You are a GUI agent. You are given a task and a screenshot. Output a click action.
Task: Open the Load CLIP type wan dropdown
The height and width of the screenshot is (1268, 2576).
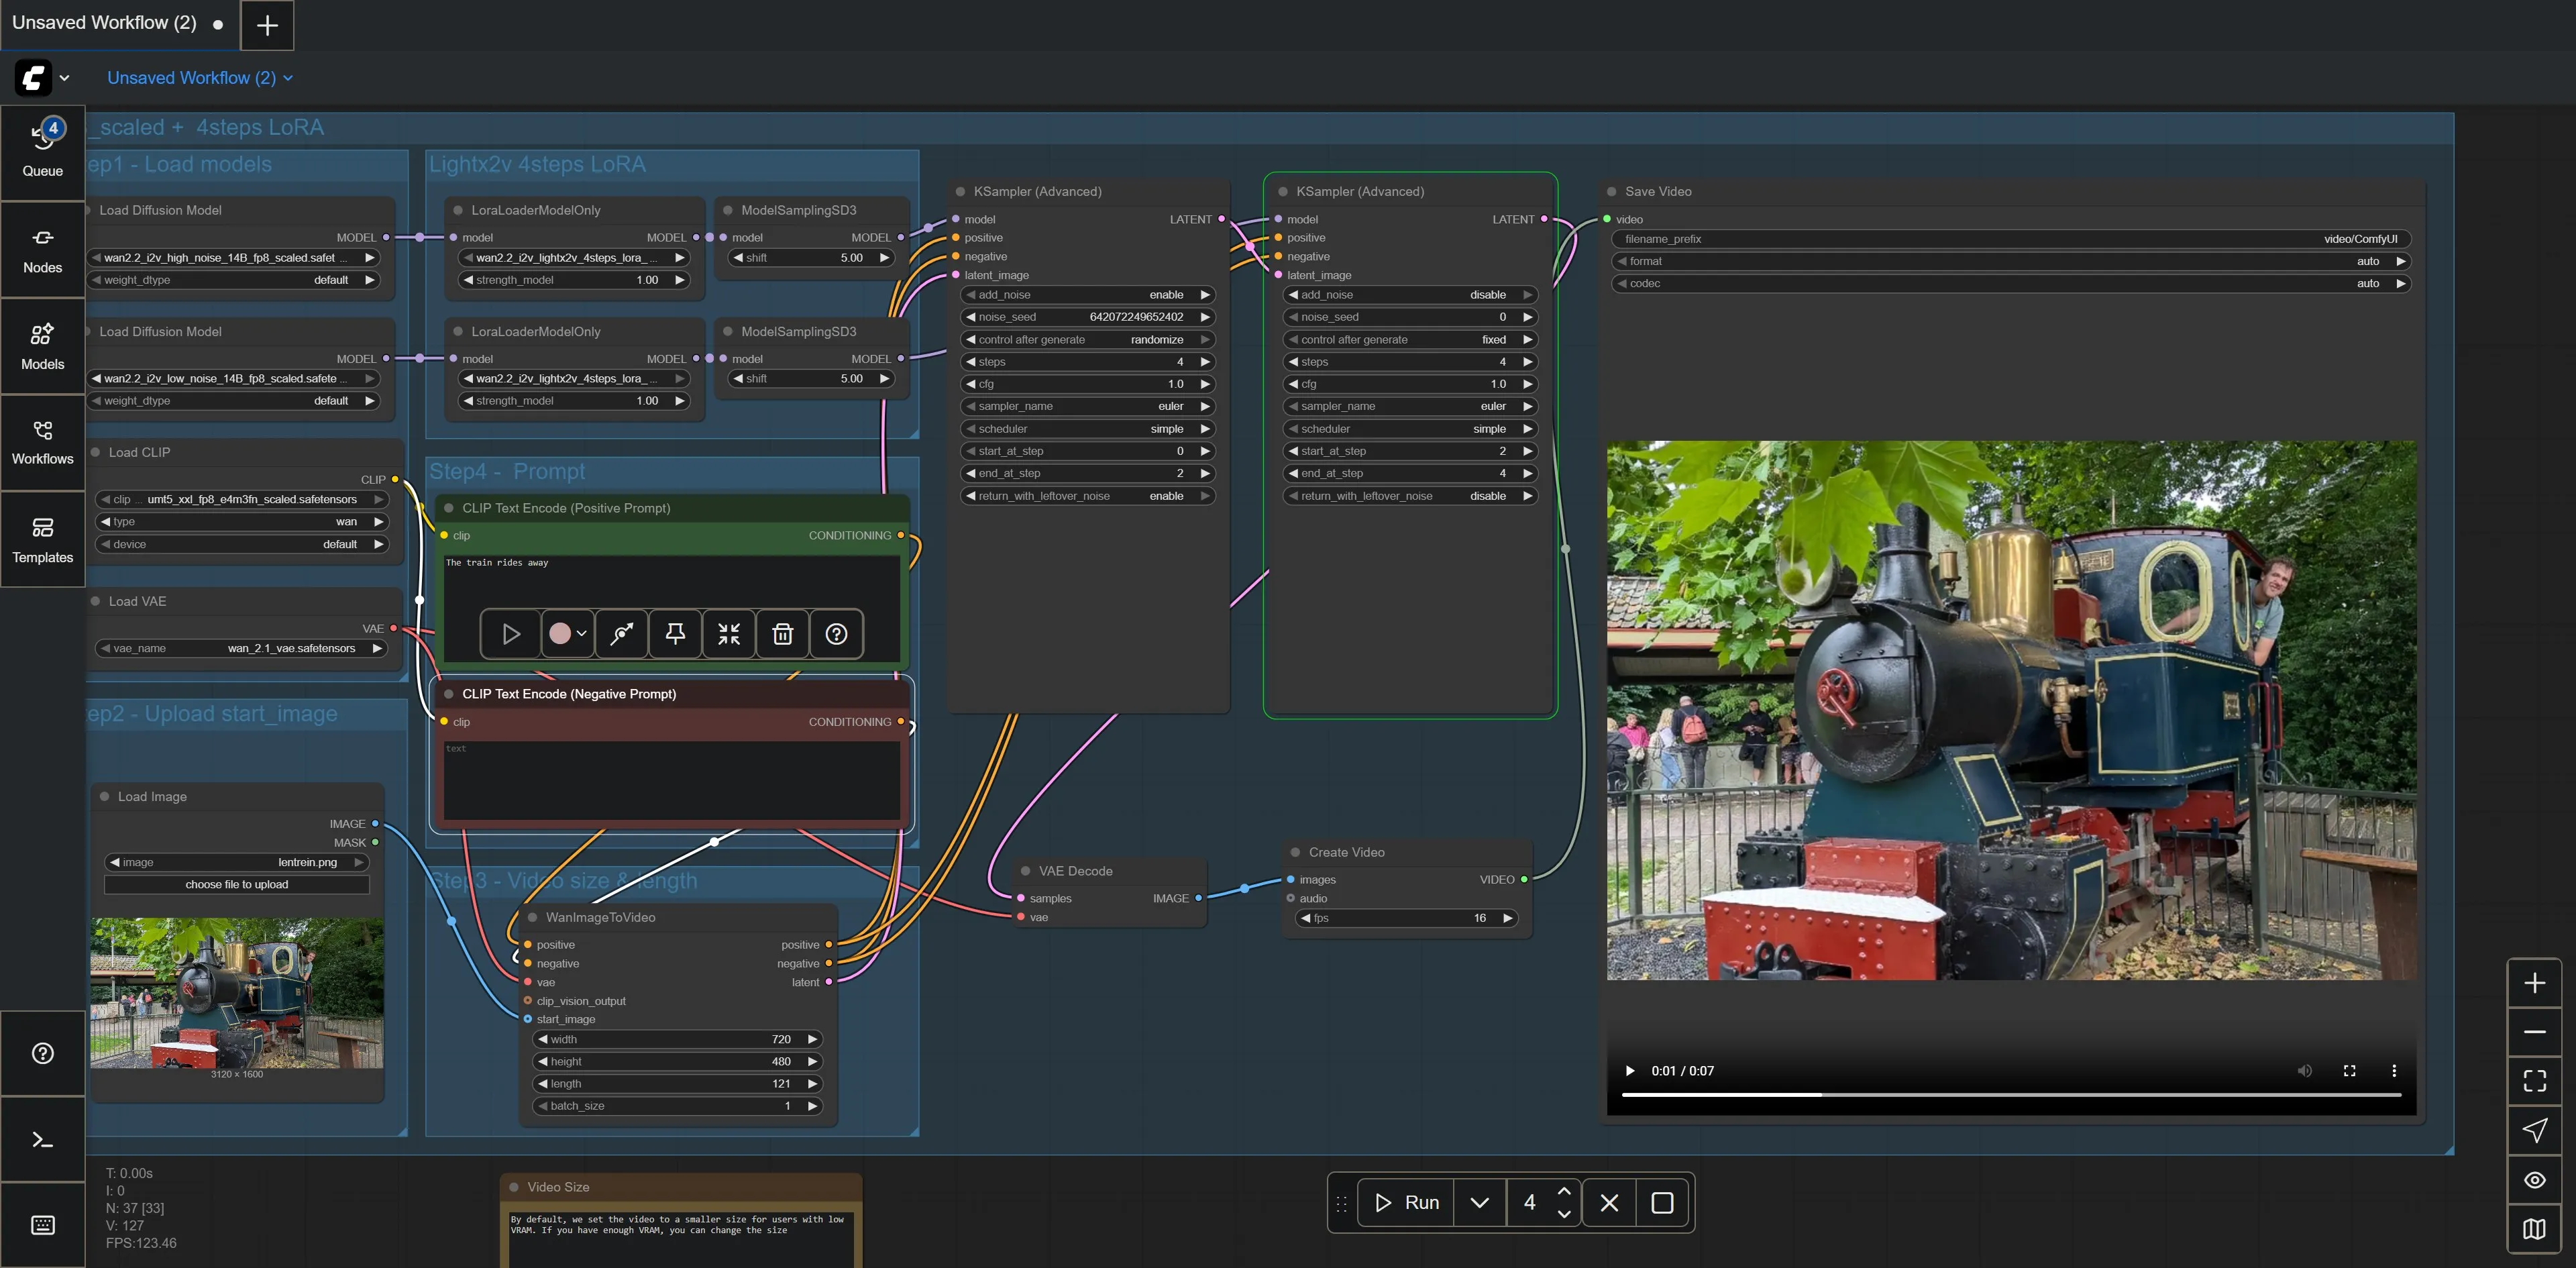[241, 522]
